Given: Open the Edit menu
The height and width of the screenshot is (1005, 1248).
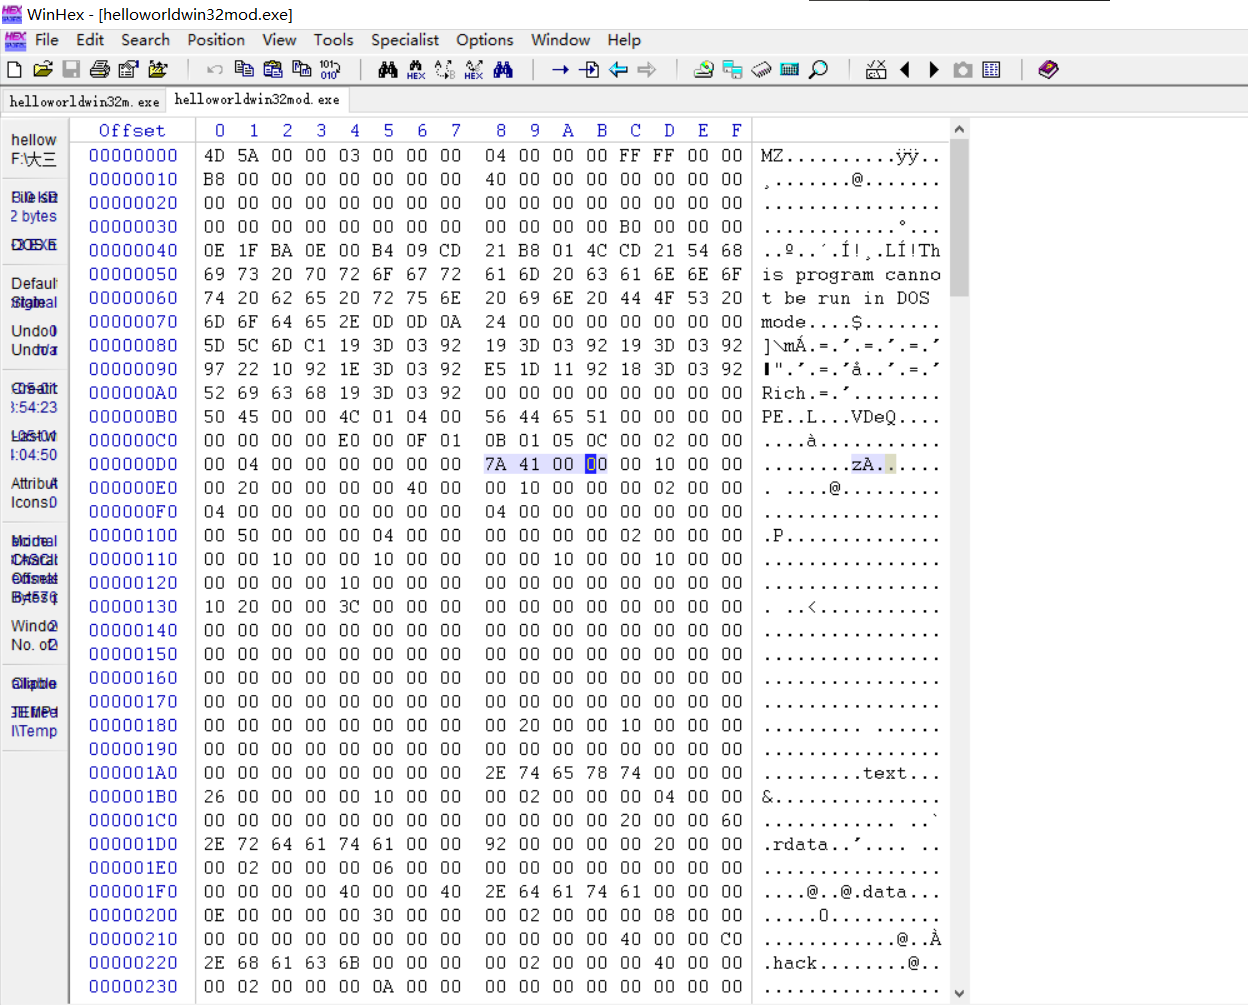Looking at the screenshot, I should (x=90, y=40).
